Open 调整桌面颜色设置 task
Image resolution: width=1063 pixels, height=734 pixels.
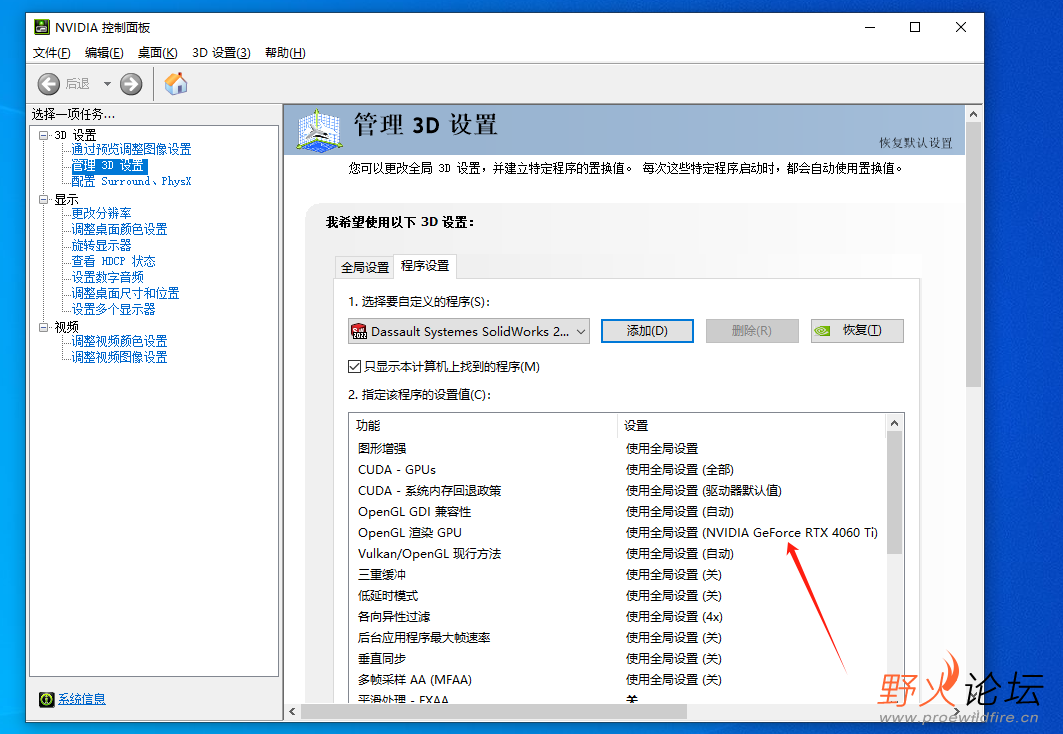pos(119,229)
